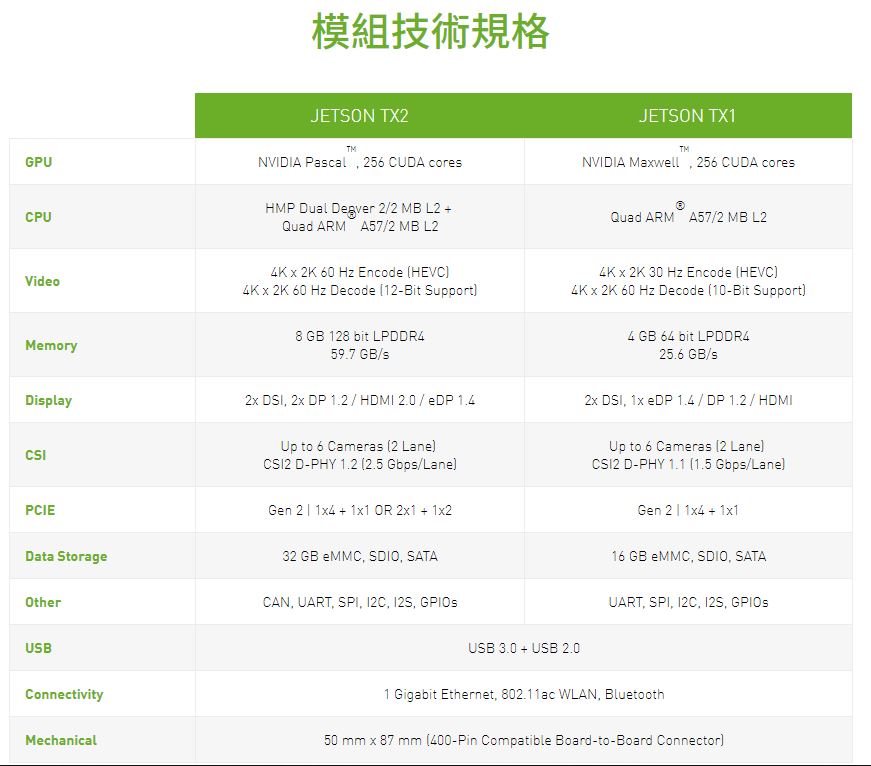Click the 59.7 GB/s bandwidth value
Screen dimensions: 871x766
pos(360,354)
